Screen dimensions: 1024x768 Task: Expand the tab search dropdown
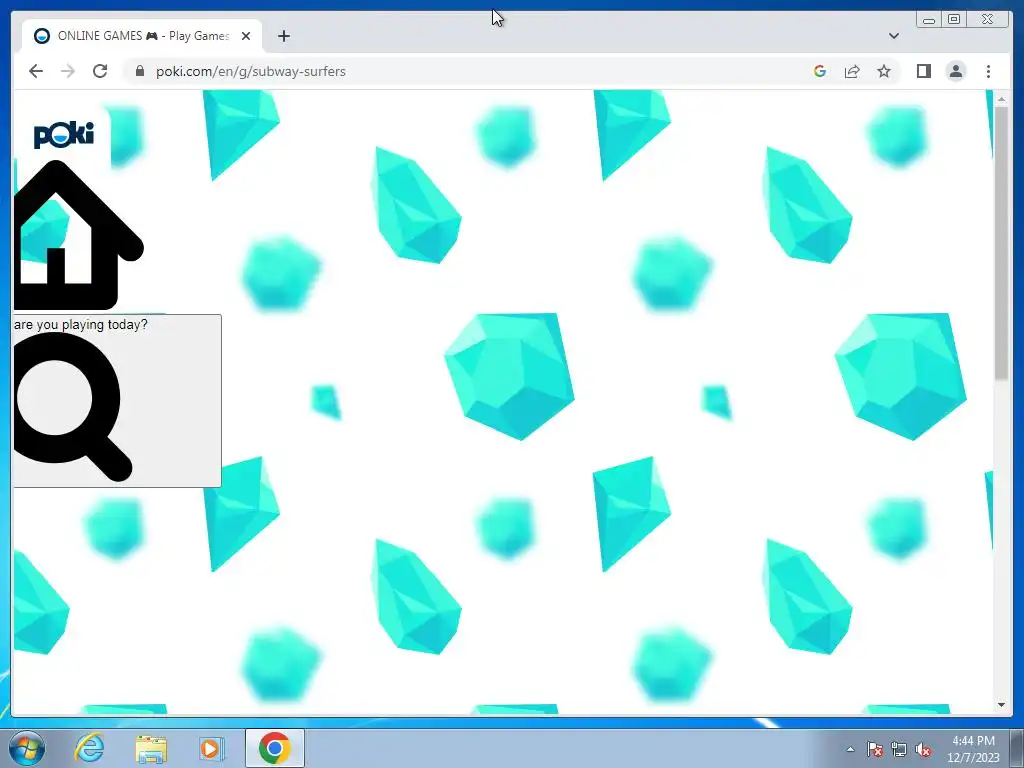click(x=893, y=36)
